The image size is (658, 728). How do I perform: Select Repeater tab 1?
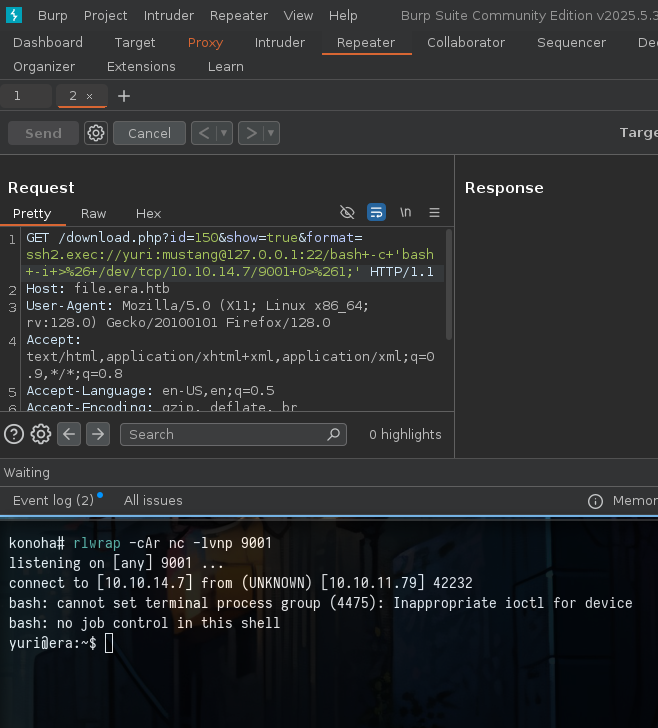pyautogui.click(x=26, y=96)
